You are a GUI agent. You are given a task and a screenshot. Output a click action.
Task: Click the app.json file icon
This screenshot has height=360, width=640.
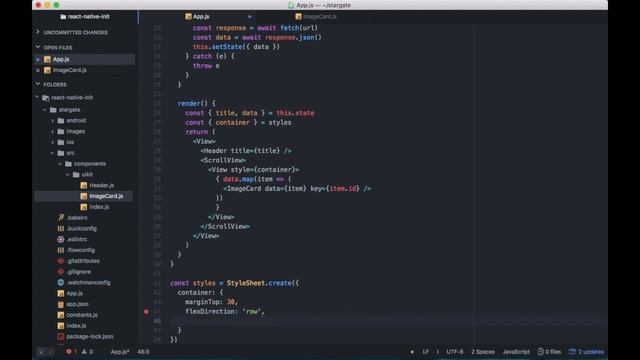point(61,304)
